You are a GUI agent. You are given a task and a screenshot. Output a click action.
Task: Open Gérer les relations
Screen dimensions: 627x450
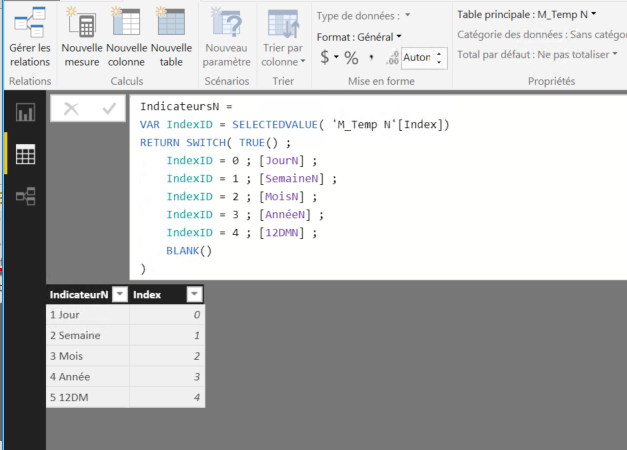(30, 37)
